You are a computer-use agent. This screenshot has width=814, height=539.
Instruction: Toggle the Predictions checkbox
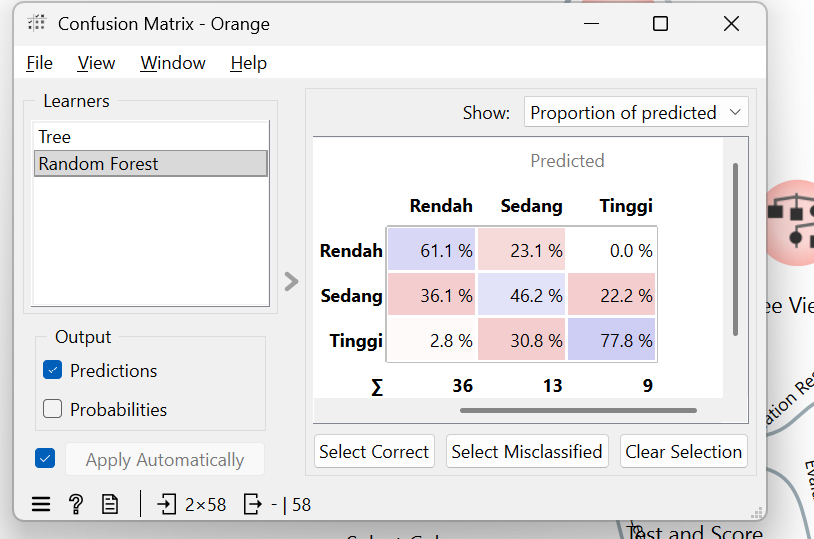click(52, 370)
